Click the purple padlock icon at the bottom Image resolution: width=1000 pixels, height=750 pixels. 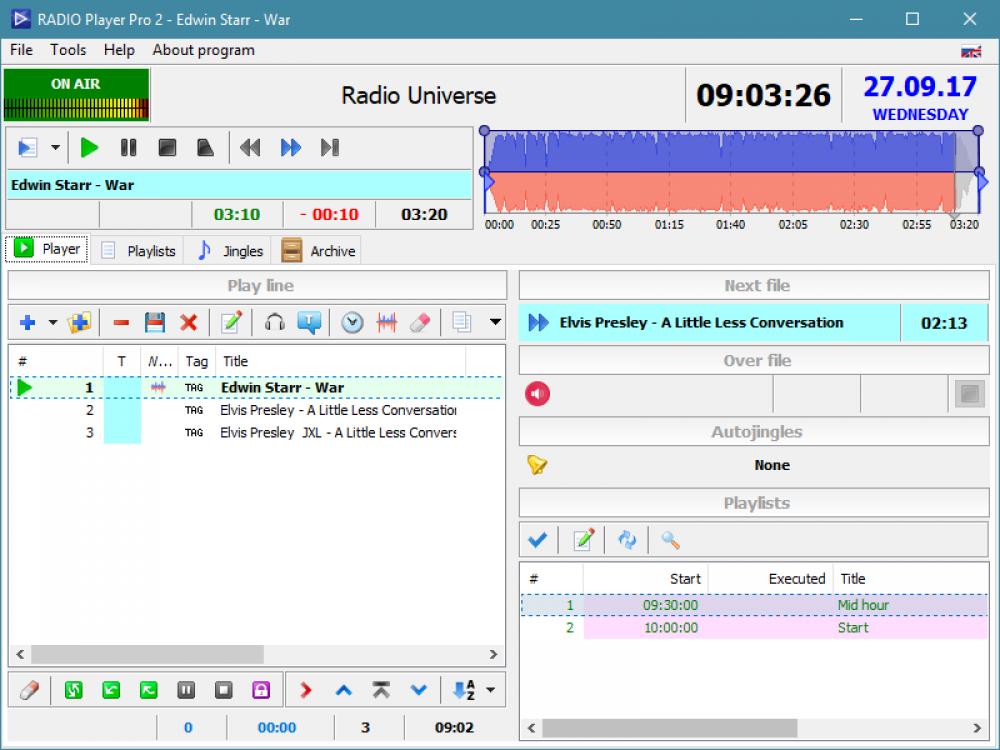[259, 689]
